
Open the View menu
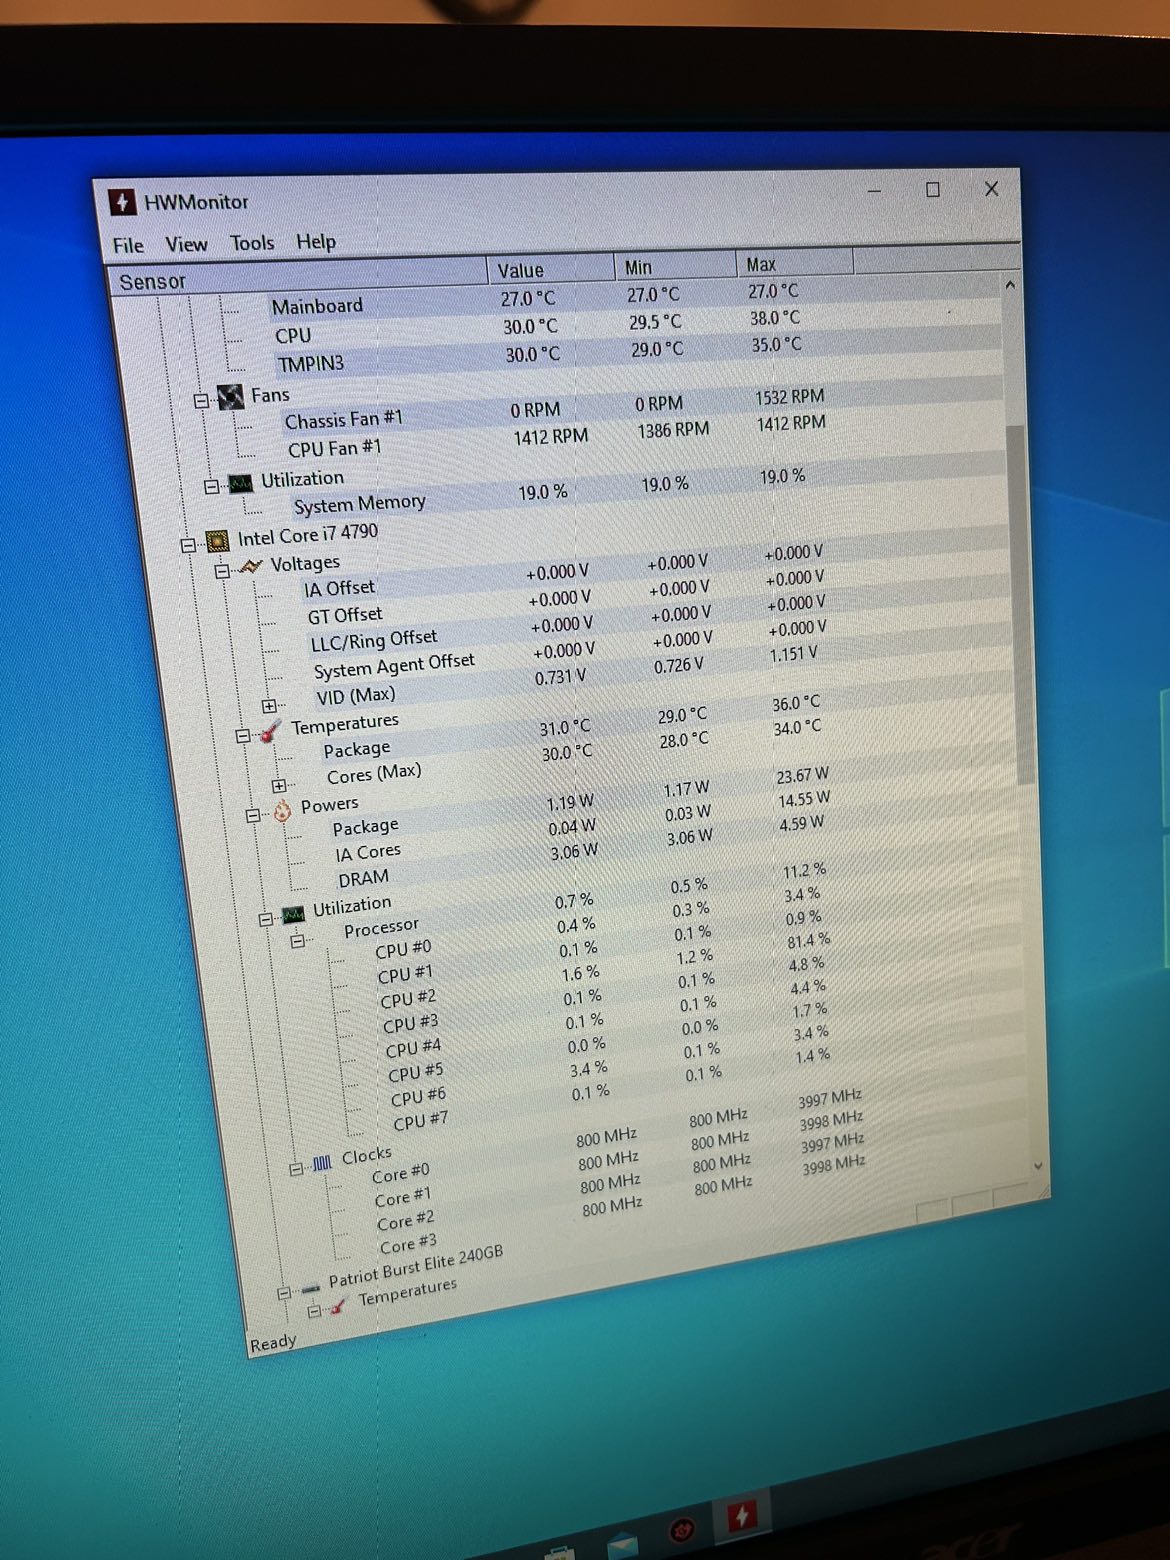pos(186,244)
